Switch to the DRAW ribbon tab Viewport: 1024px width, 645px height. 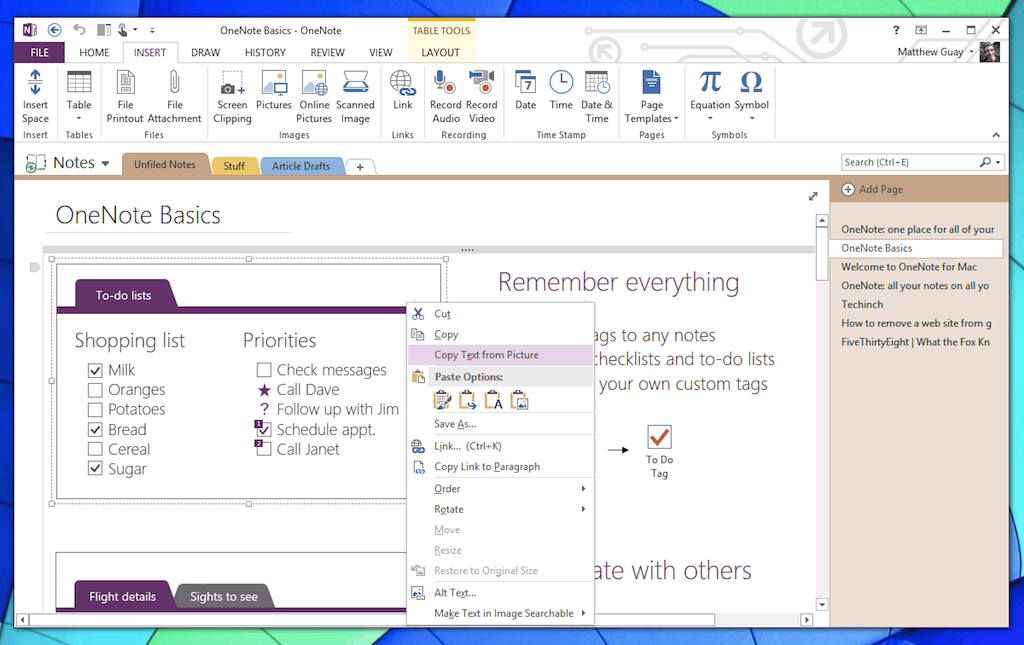pyautogui.click(x=205, y=52)
